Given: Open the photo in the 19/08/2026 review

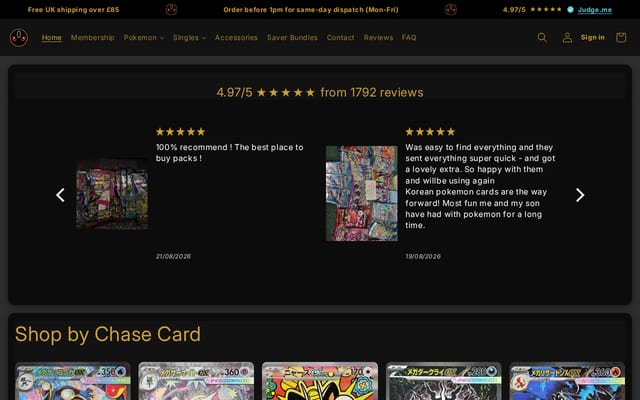Looking at the screenshot, I should [362, 193].
